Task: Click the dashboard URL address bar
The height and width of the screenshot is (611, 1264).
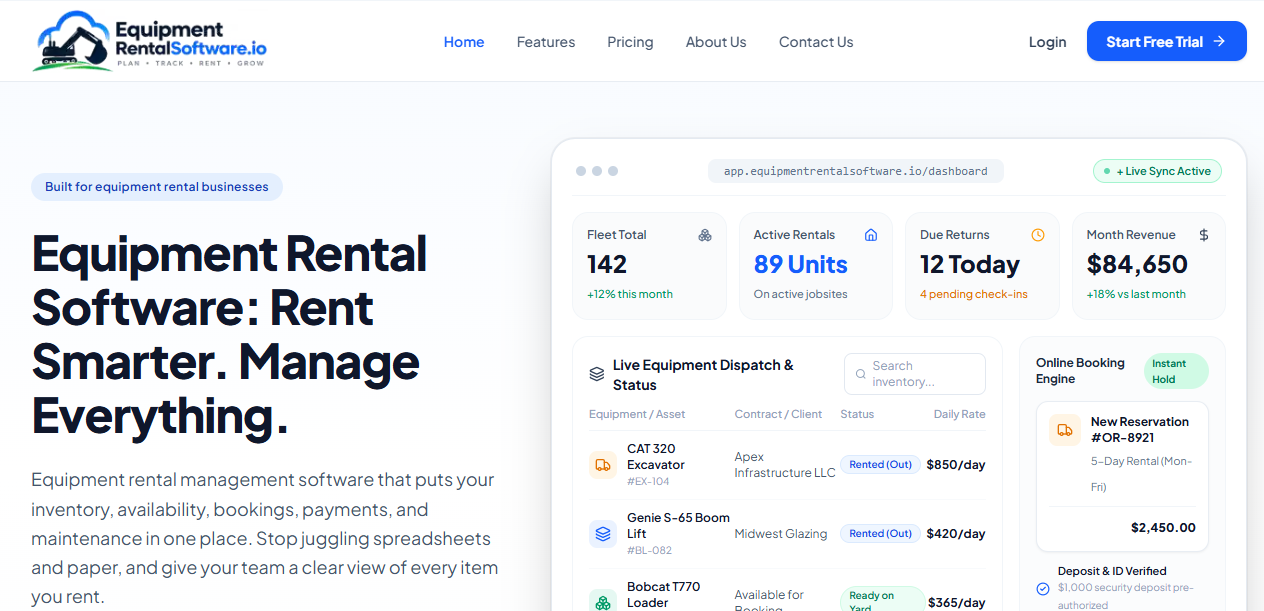Action: click(856, 171)
